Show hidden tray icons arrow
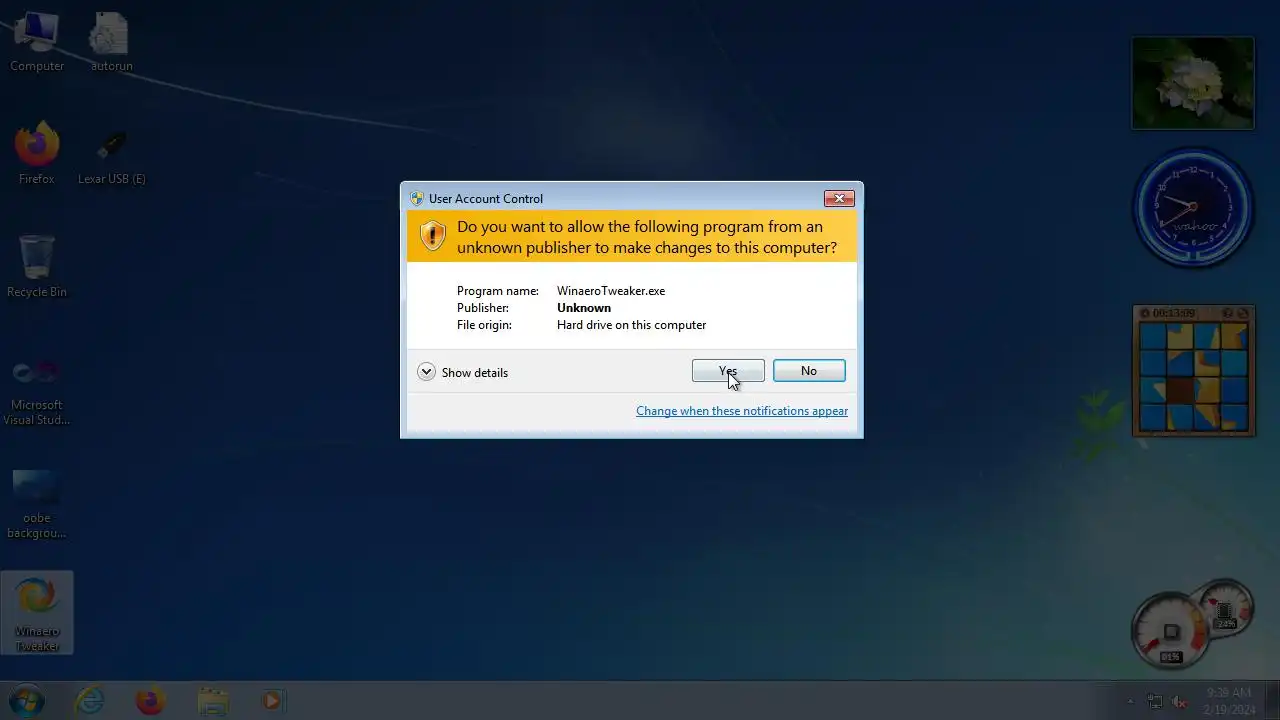 pyautogui.click(x=1131, y=701)
